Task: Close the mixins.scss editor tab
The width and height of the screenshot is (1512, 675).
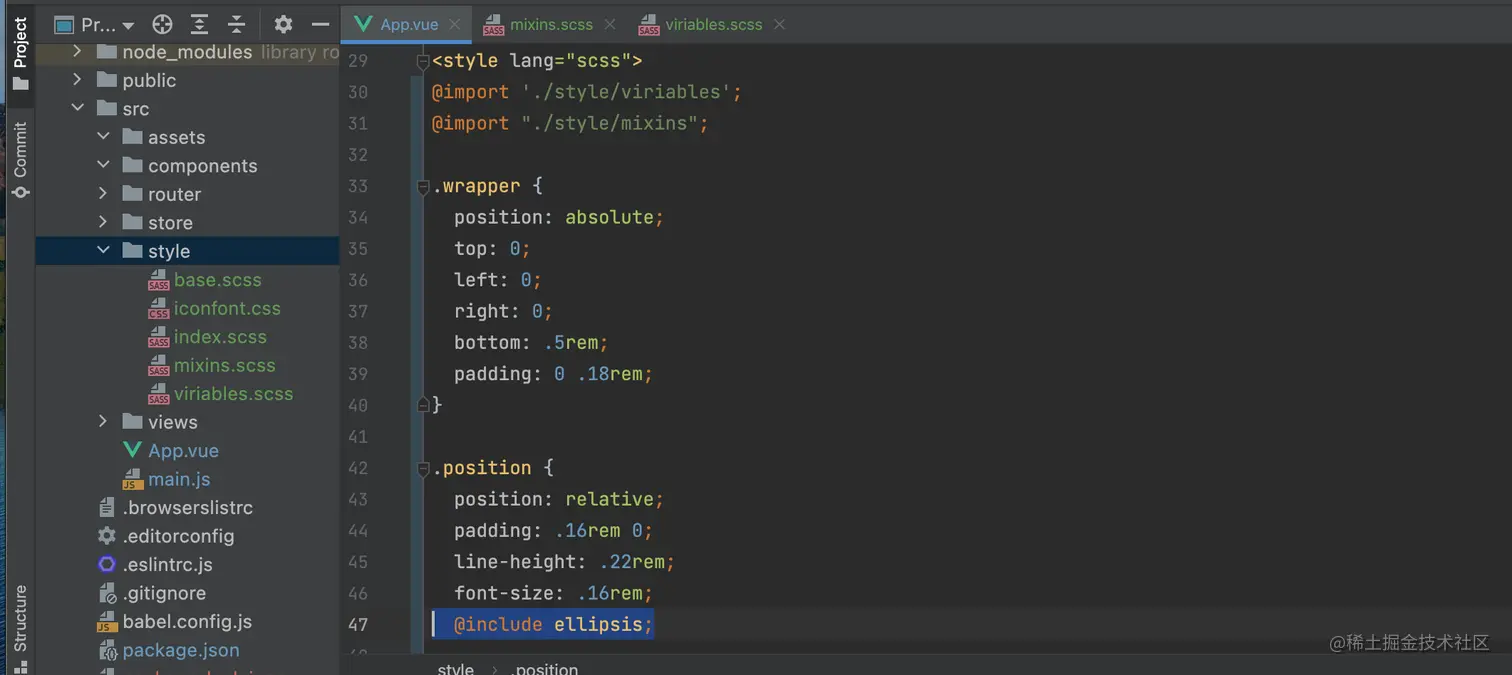Action: coord(610,24)
